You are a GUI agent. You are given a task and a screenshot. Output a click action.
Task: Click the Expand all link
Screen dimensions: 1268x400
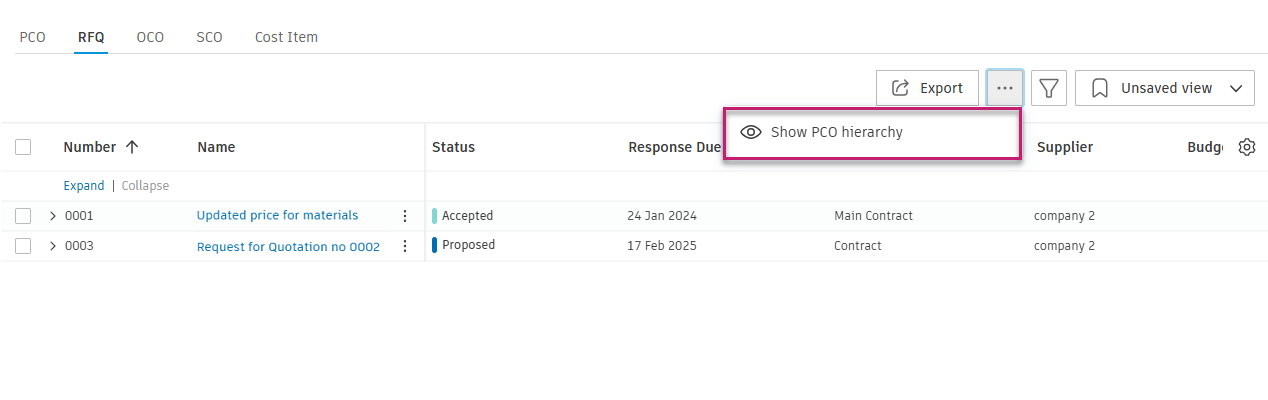tap(84, 186)
